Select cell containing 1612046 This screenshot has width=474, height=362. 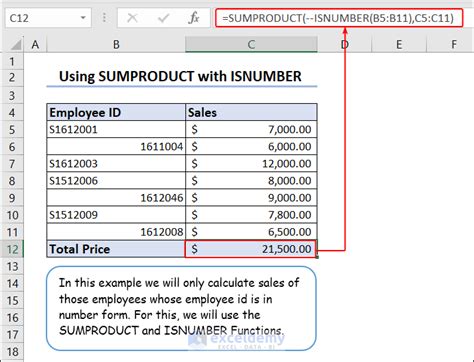coord(116,198)
